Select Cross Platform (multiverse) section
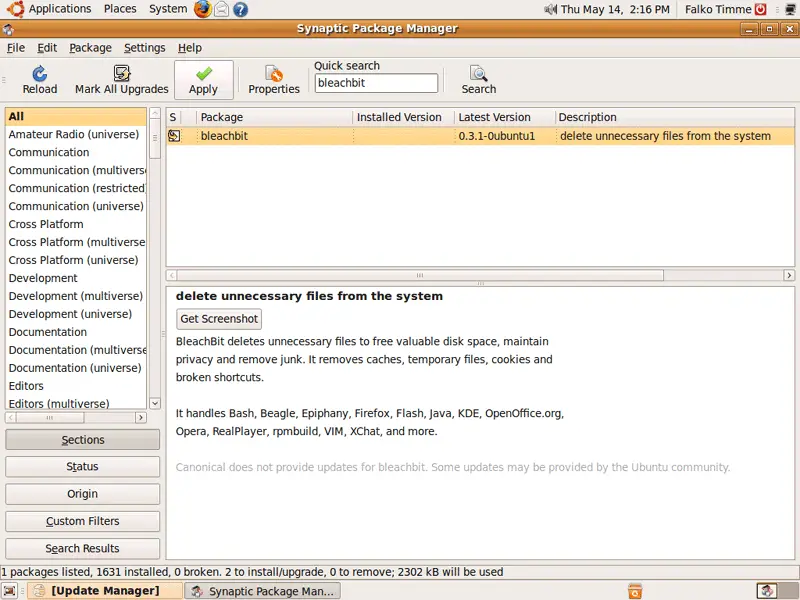 click(x=76, y=242)
